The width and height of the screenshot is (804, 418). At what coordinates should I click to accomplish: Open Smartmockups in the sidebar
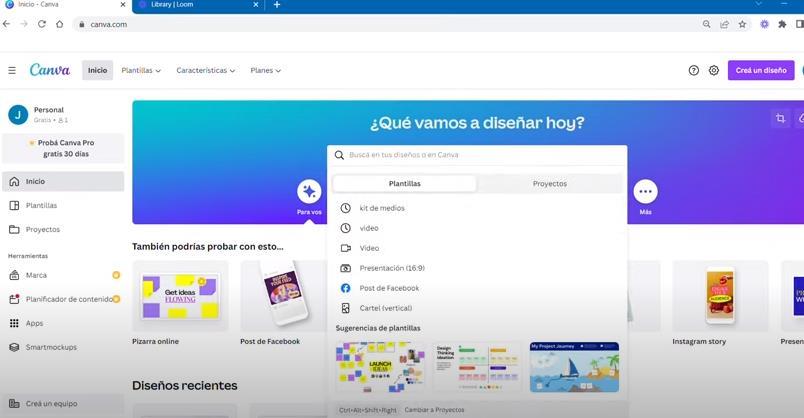click(x=63, y=347)
